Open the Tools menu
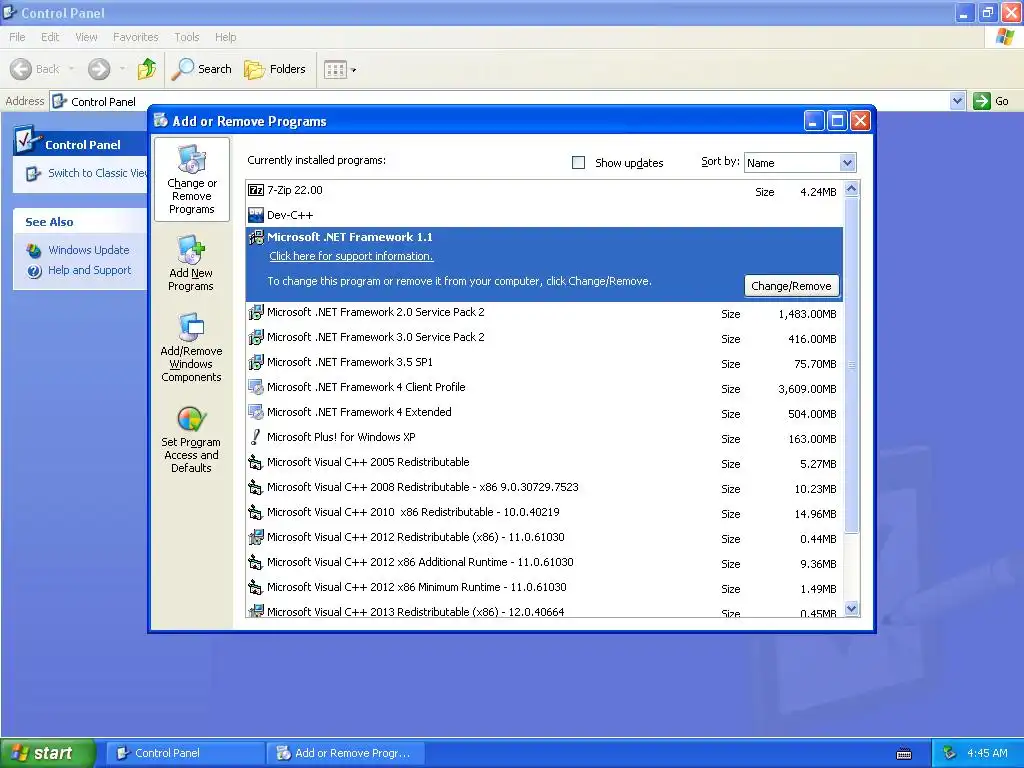Viewport: 1024px width, 768px height. click(187, 37)
